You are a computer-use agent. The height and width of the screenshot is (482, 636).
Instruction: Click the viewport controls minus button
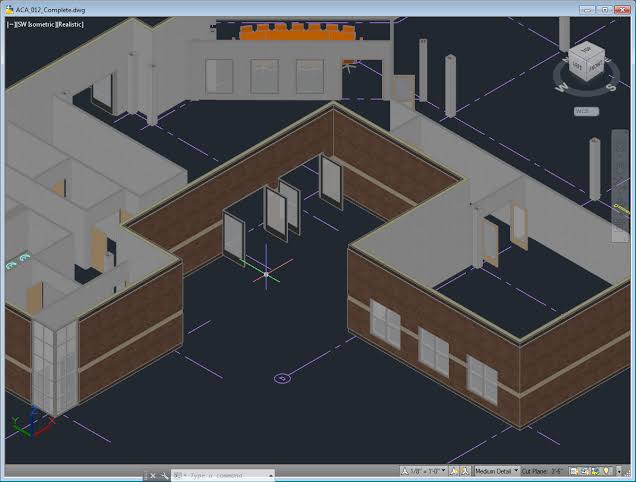pos(11,24)
